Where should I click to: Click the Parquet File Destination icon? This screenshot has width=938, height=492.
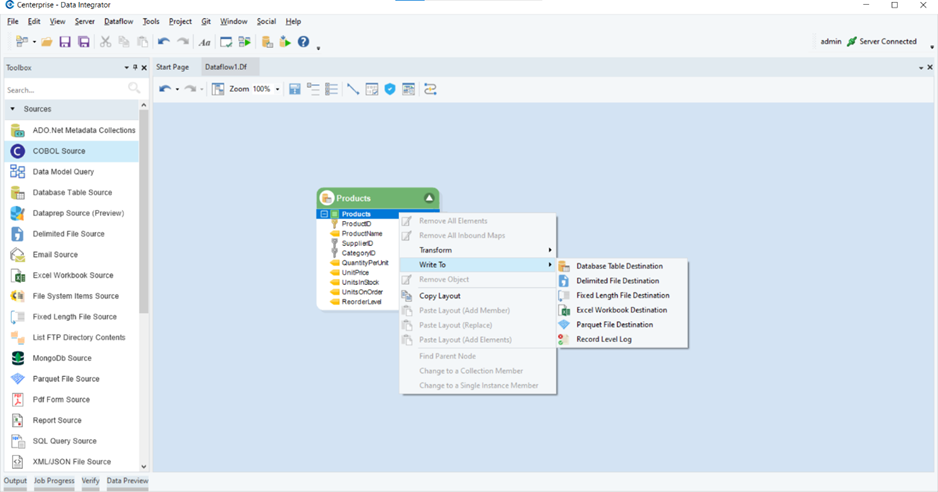tap(564, 325)
